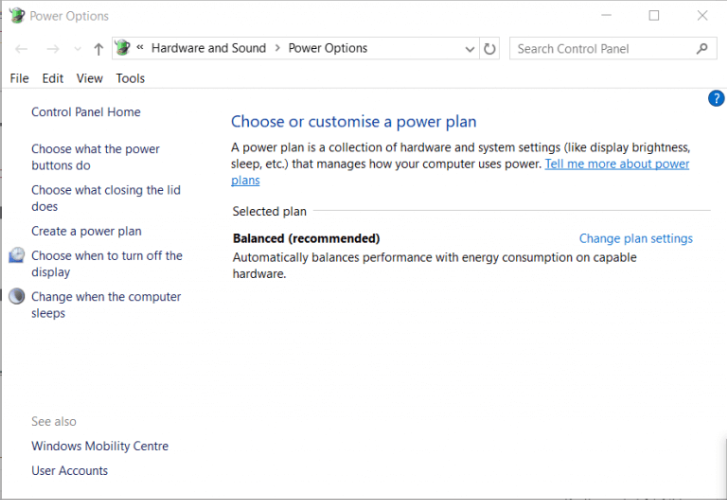Expand breadcrumb chevron after Hardware and Sound
The height and width of the screenshot is (500, 727).
277,48
